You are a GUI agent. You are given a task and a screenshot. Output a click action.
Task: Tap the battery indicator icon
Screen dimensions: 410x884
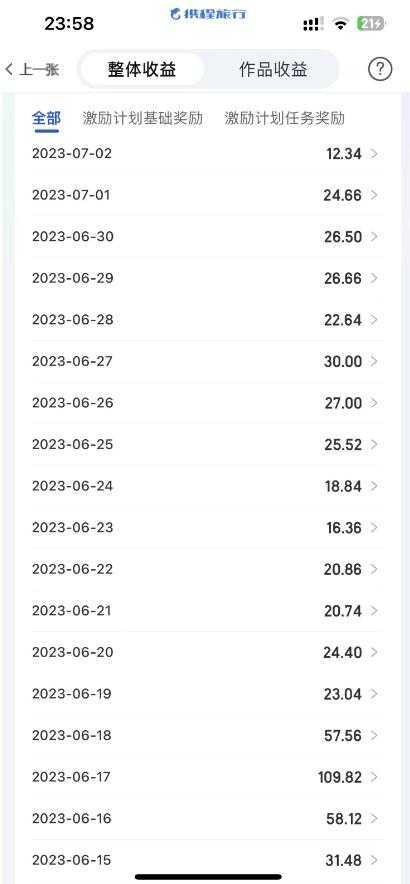coord(371,24)
